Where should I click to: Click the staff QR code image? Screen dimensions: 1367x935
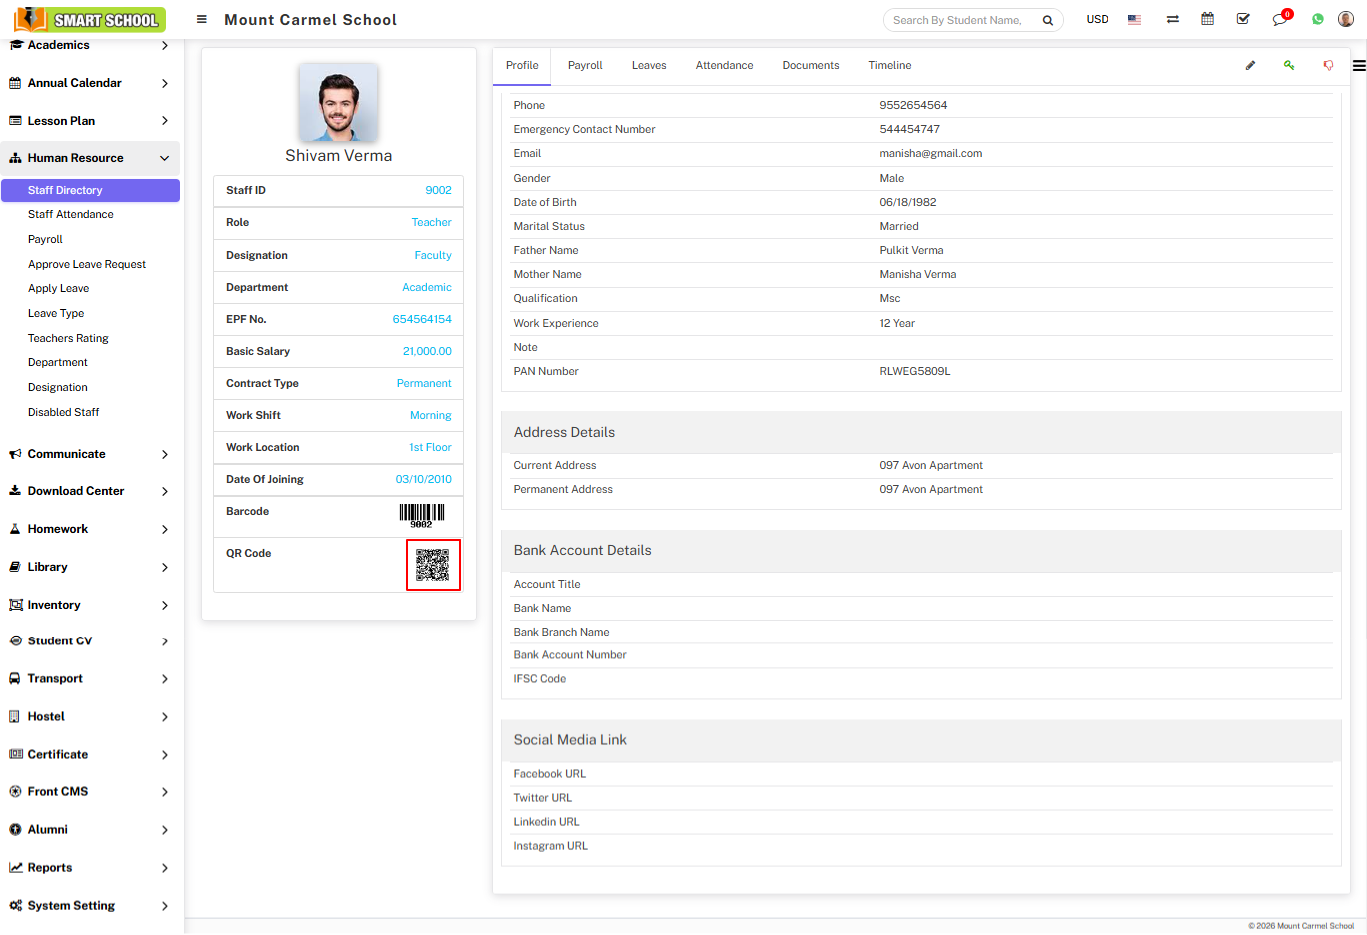pyautogui.click(x=433, y=565)
